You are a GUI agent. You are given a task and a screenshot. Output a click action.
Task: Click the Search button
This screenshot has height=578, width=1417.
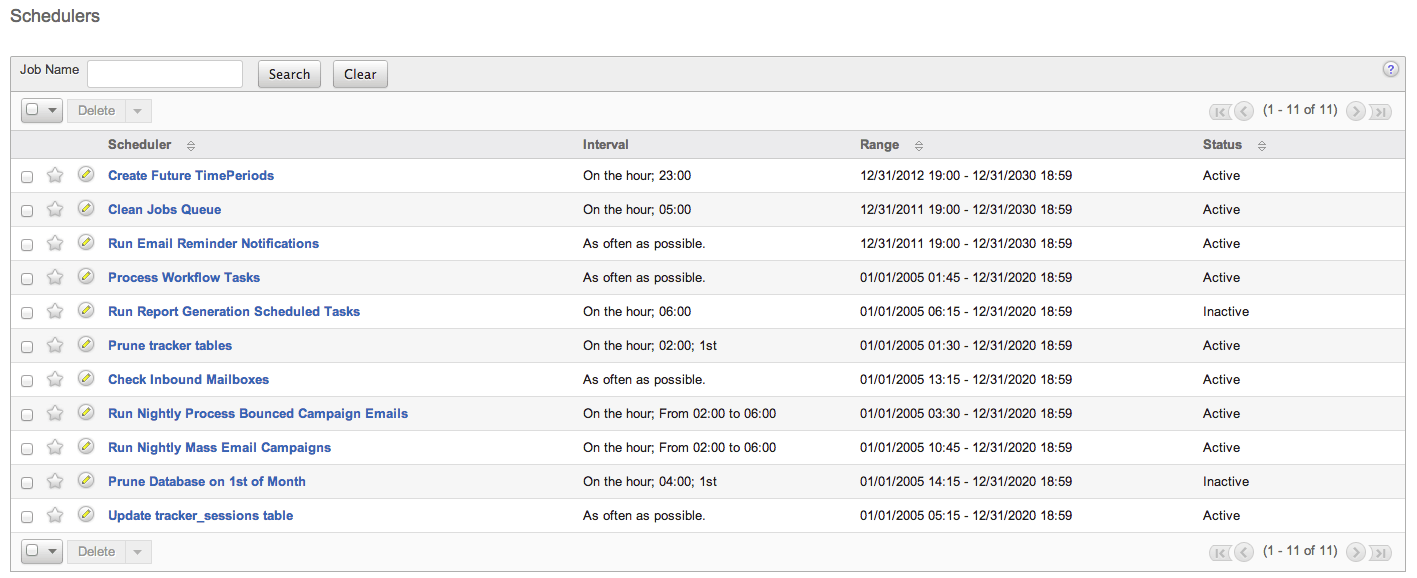(x=289, y=73)
